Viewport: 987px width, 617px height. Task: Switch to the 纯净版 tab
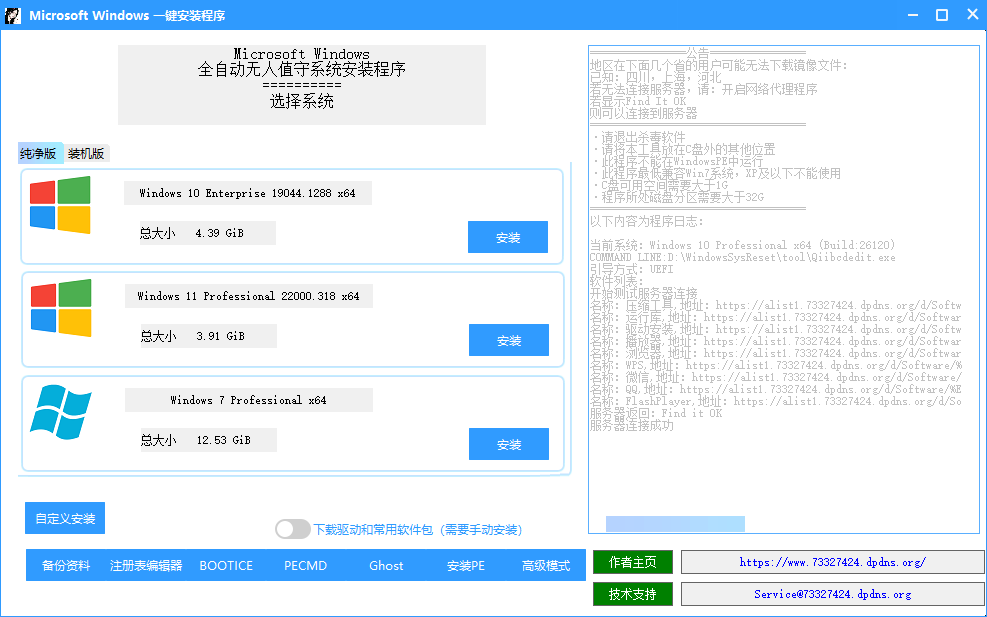pyautogui.click(x=40, y=153)
